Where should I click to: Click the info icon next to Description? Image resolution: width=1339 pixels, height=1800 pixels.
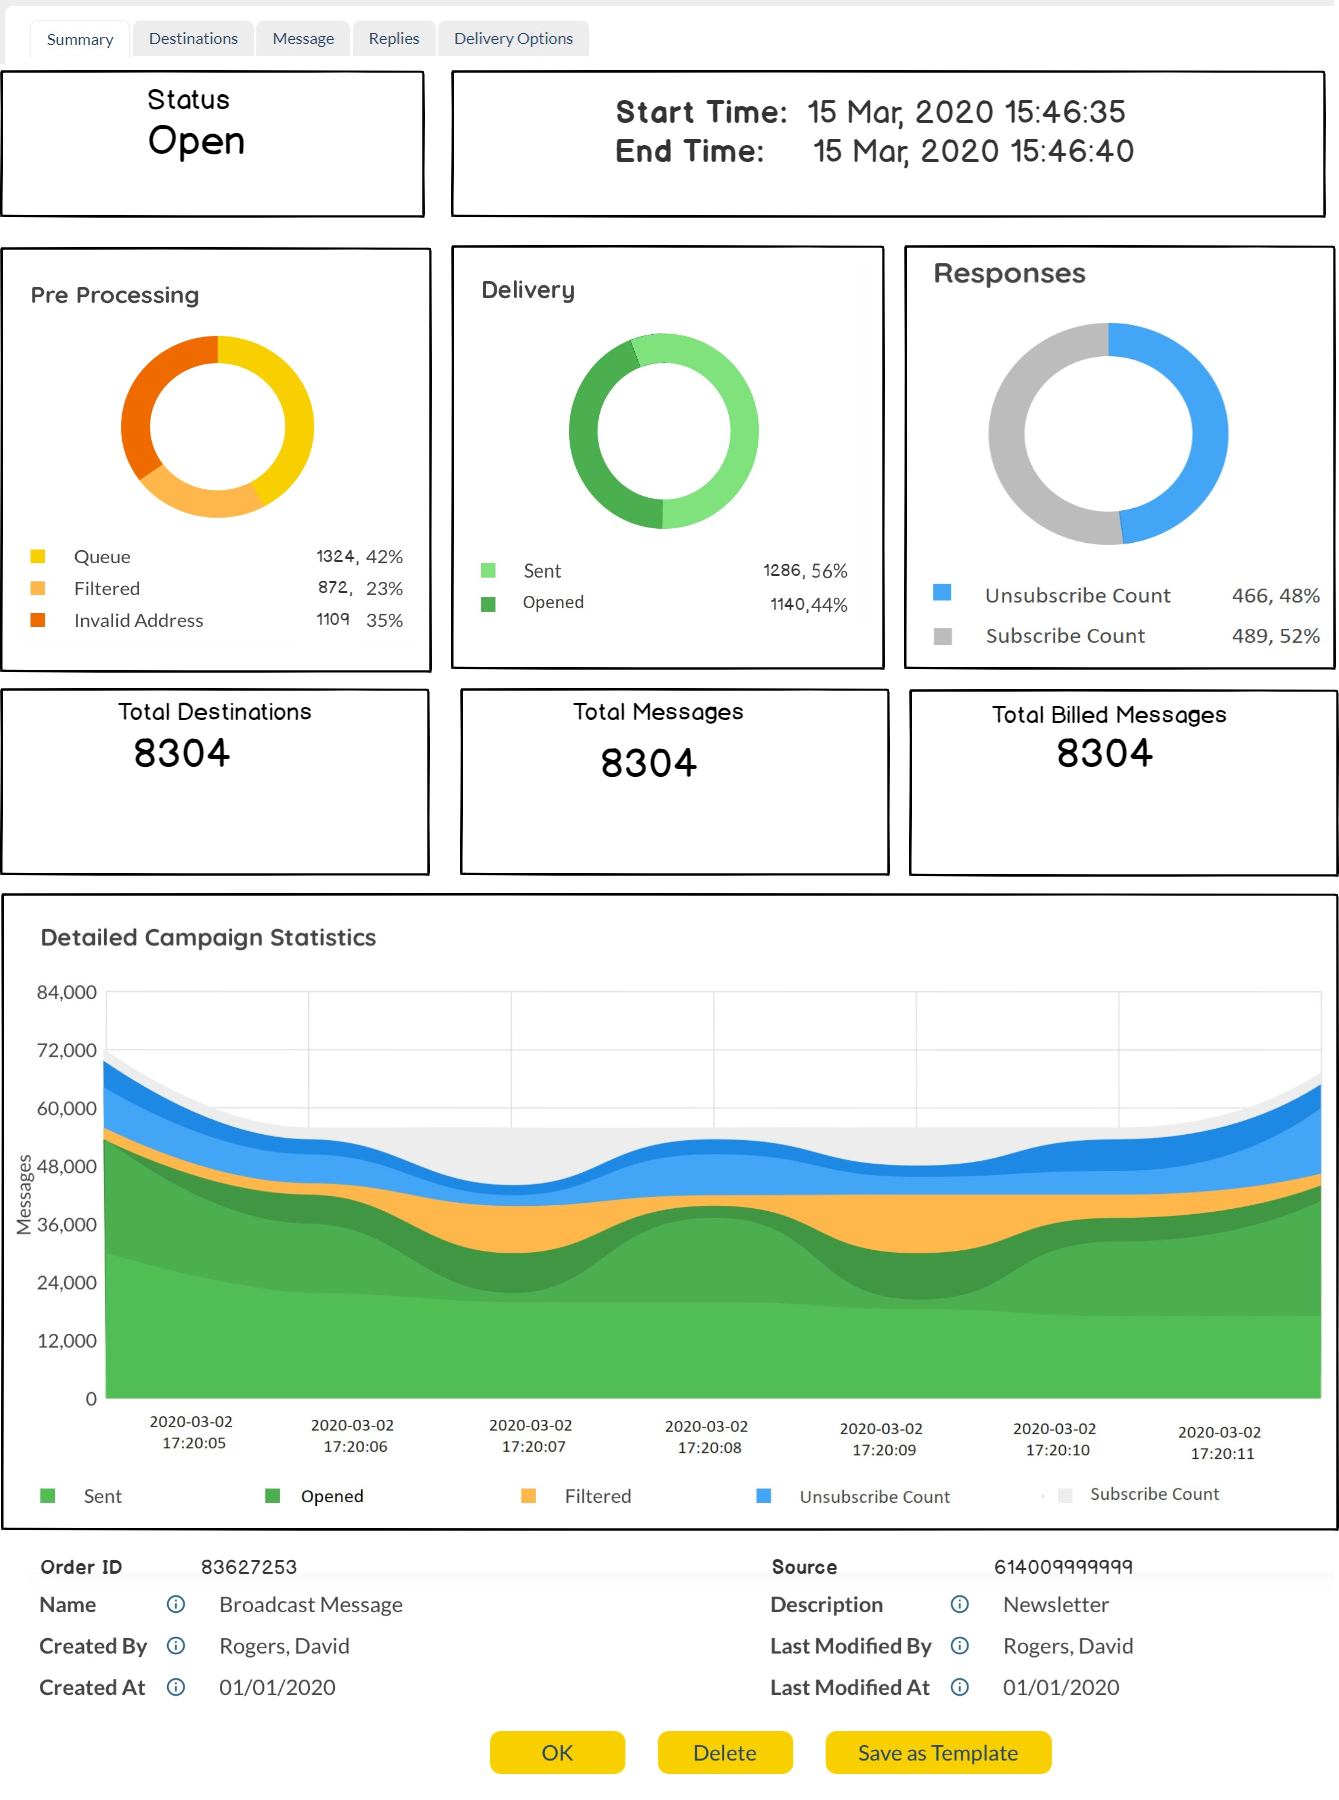(x=960, y=1605)
